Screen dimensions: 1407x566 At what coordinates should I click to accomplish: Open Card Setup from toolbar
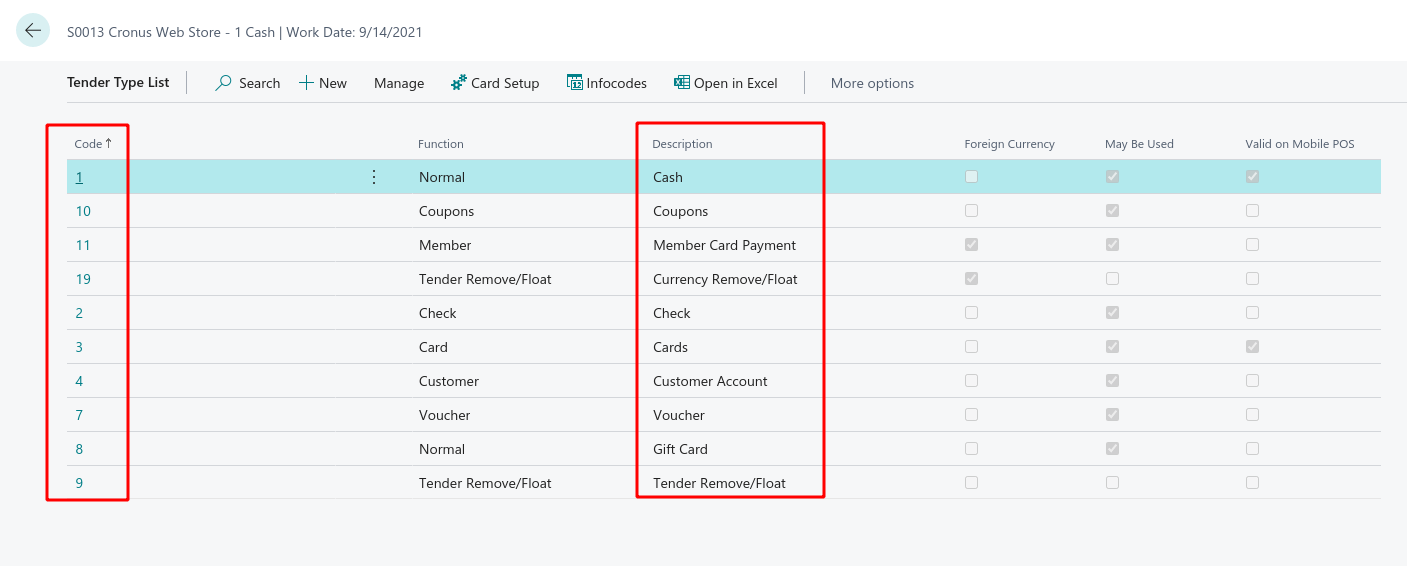click(495, 83)
